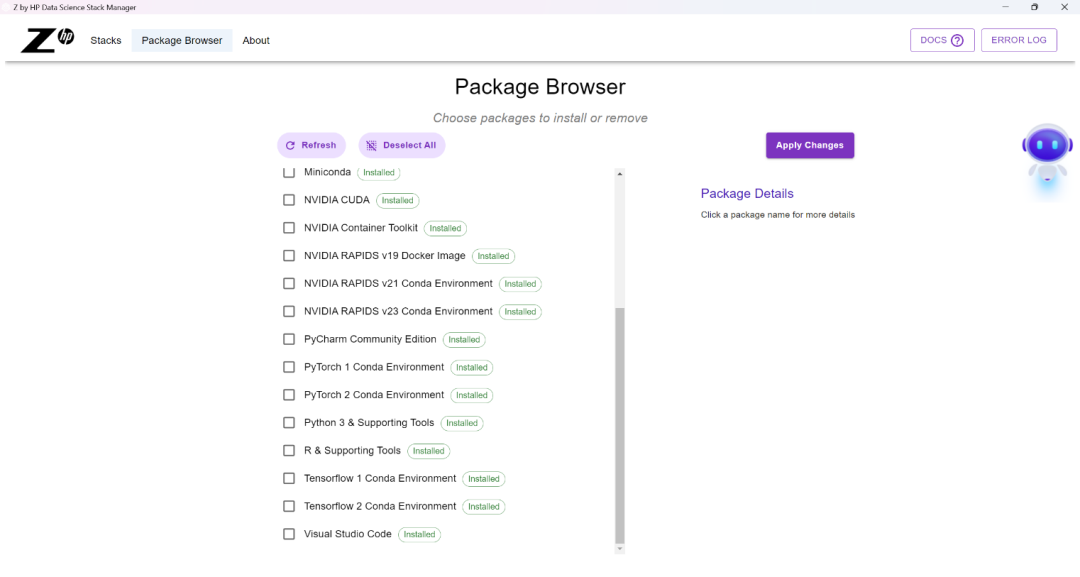Screen dimensions: 1080x577
Task: Click the Installed badge beside R & Supporting Tools
Action: pos(428,451)
